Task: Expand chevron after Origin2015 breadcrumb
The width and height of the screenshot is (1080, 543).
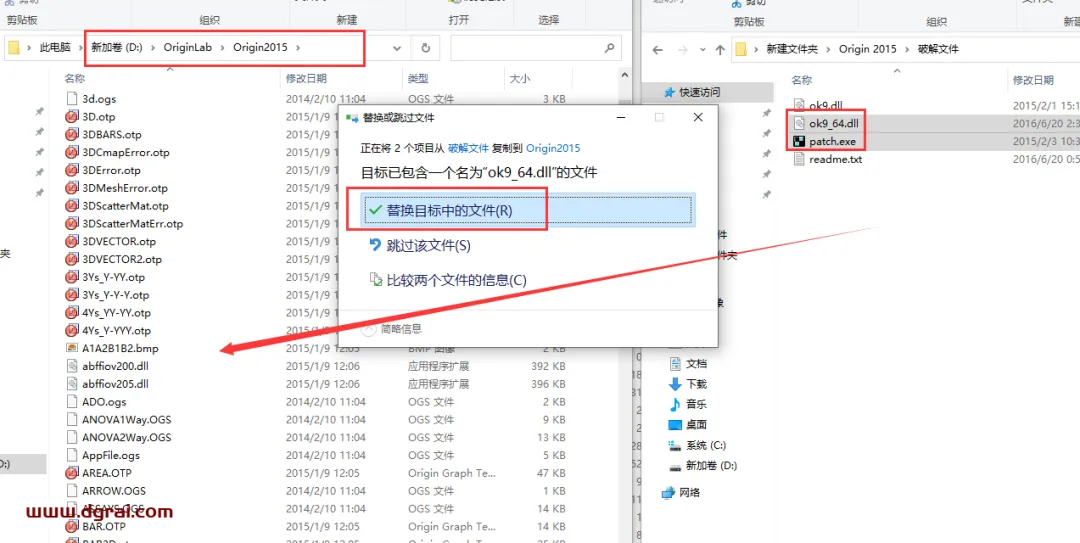Action: click(298, 48)
